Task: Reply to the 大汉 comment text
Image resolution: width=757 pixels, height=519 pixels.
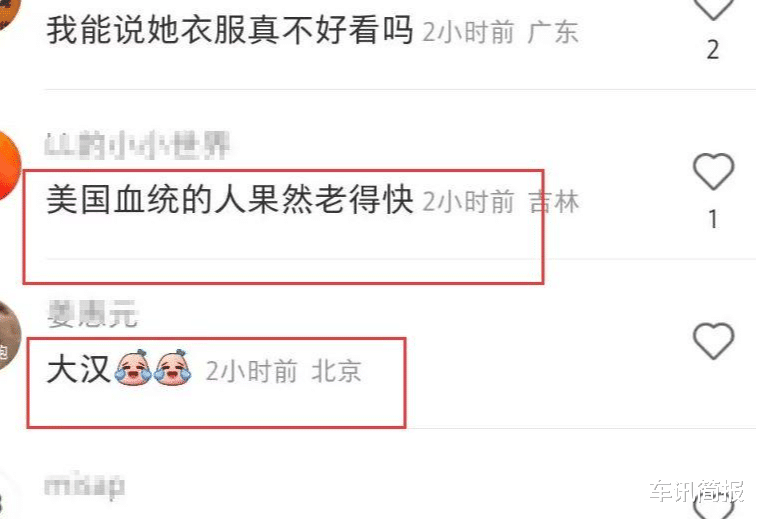Action: click(x=78, y=369)
